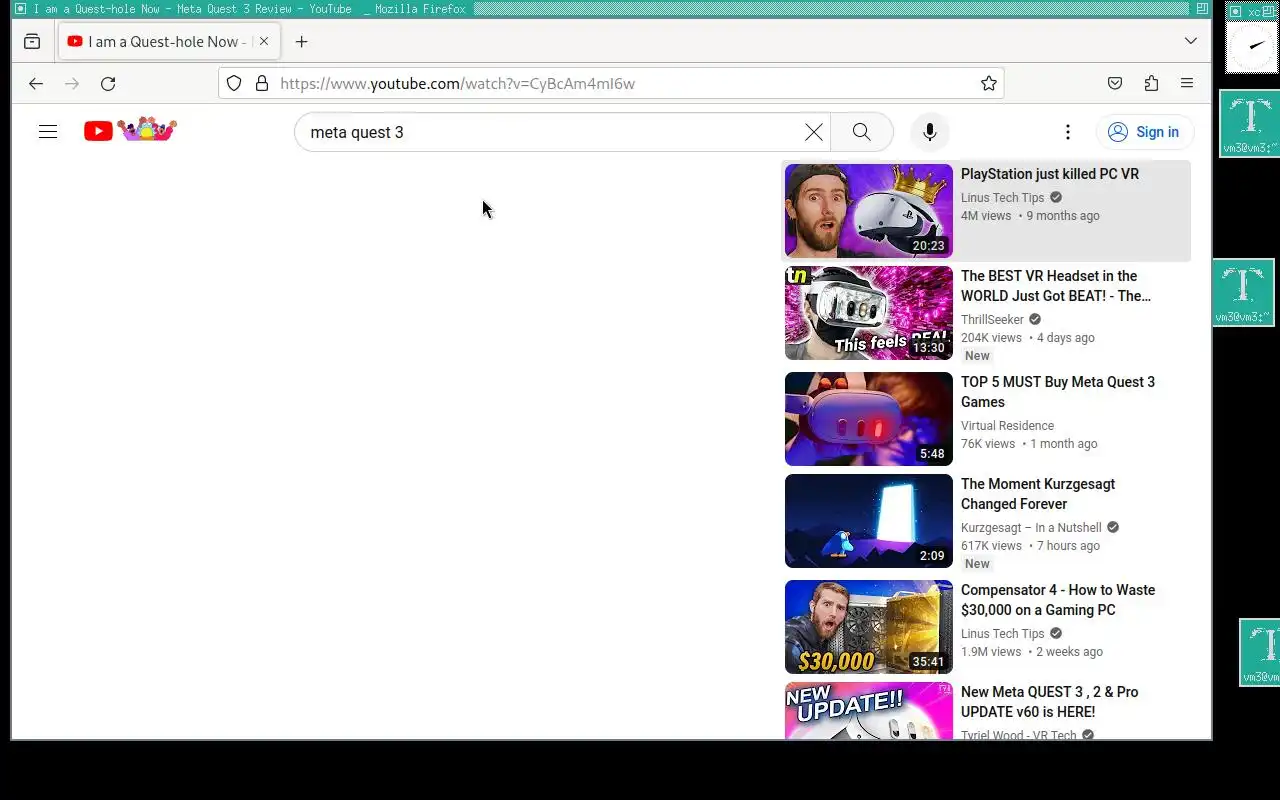This screenshot has height=800, width=1280.
Task: Open New Meta QUEST UPDATE v60 thumbnail
Action: point(869,711)
